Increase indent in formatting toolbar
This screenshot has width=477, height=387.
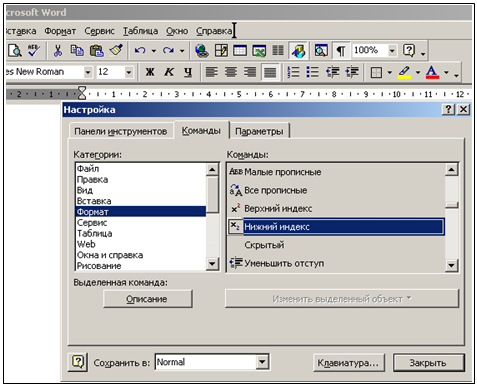[x=352, y=72]
